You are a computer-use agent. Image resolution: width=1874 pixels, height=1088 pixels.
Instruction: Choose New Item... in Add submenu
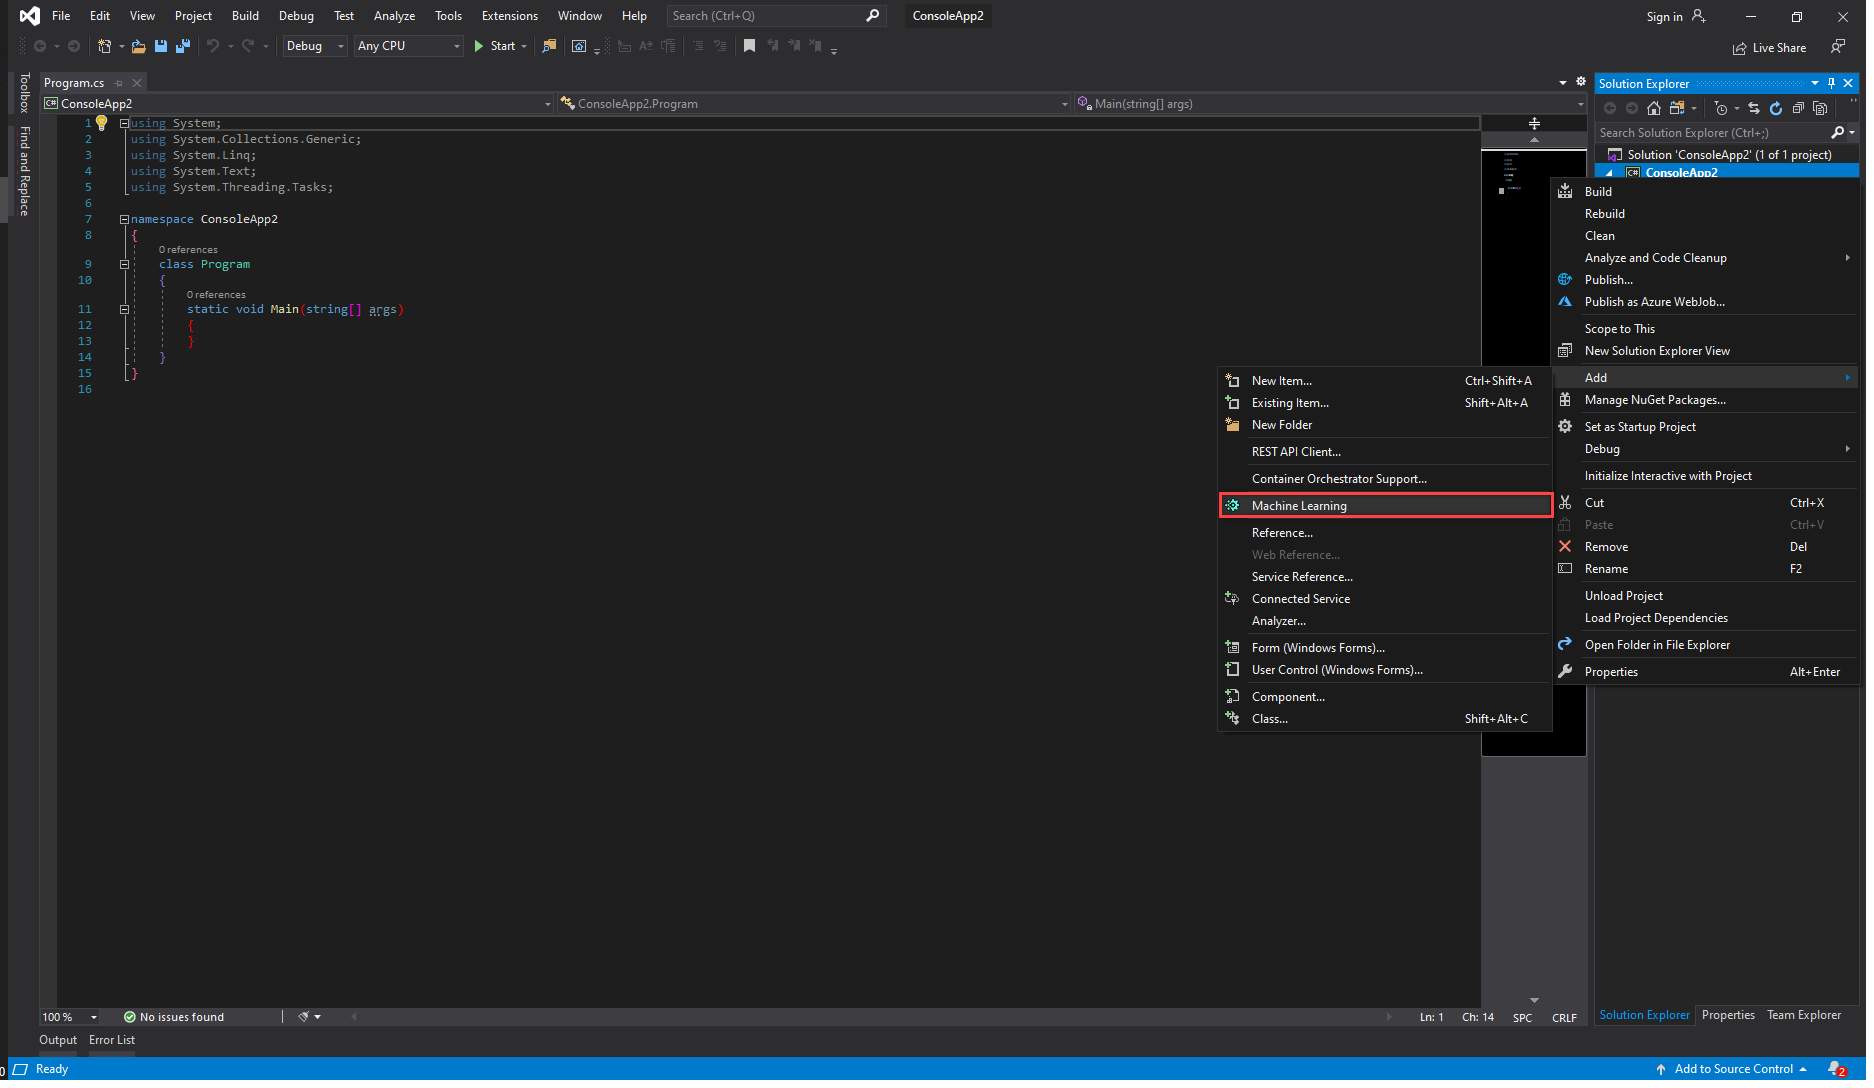coord(1385,381)
